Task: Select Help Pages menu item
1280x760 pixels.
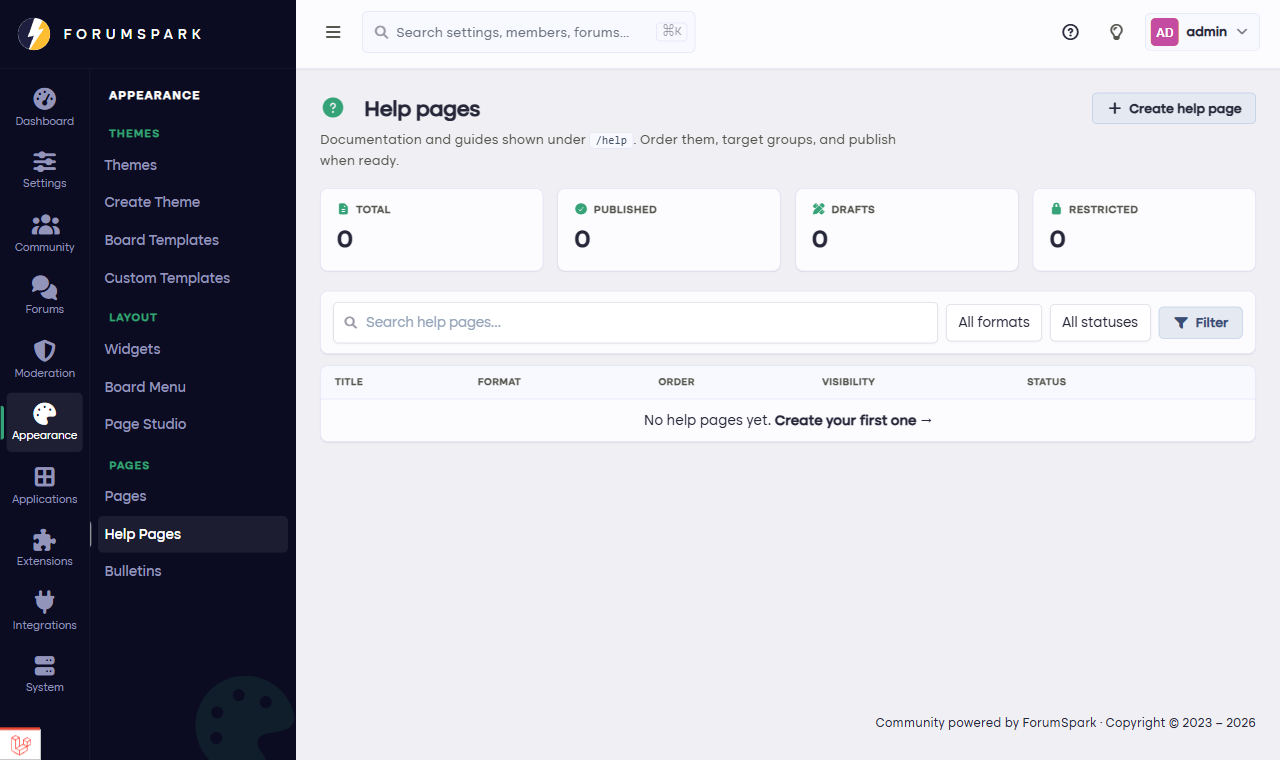Action: [x=193, y=534]
